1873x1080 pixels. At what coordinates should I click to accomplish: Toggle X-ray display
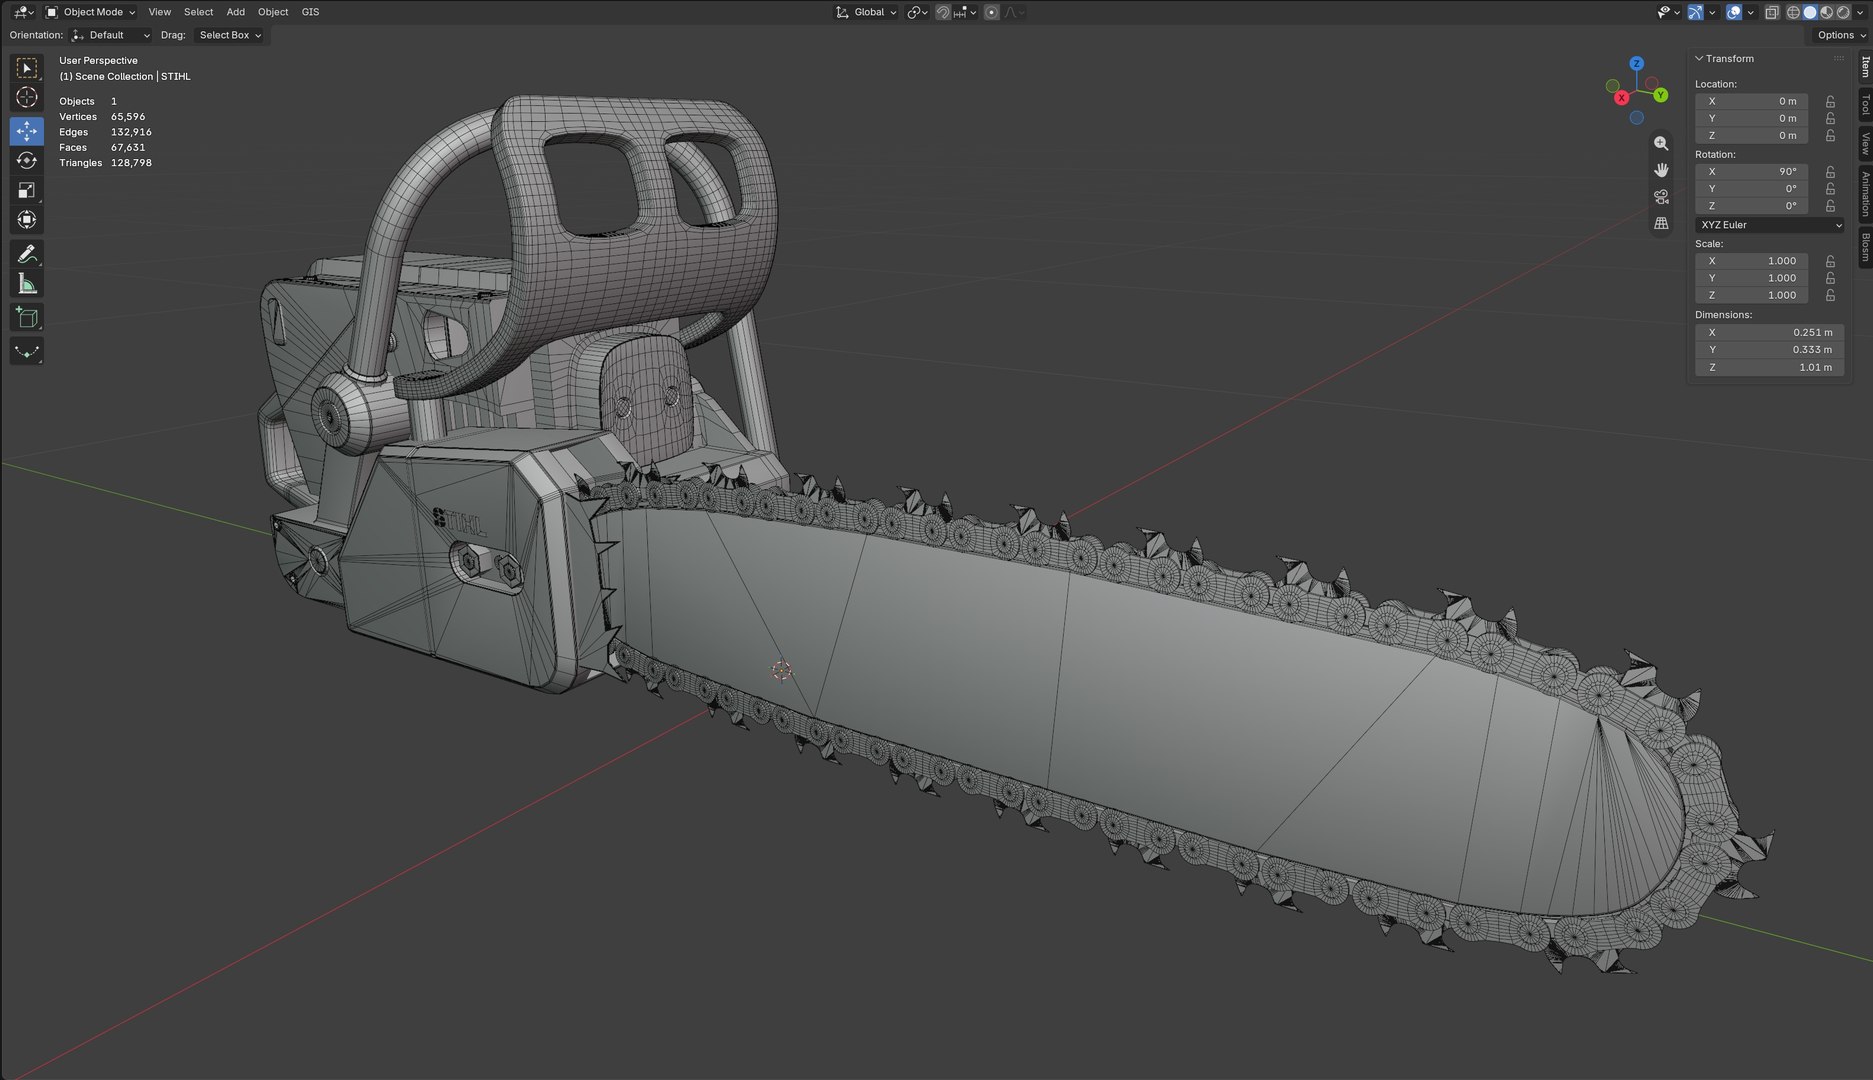point(1771,12)
